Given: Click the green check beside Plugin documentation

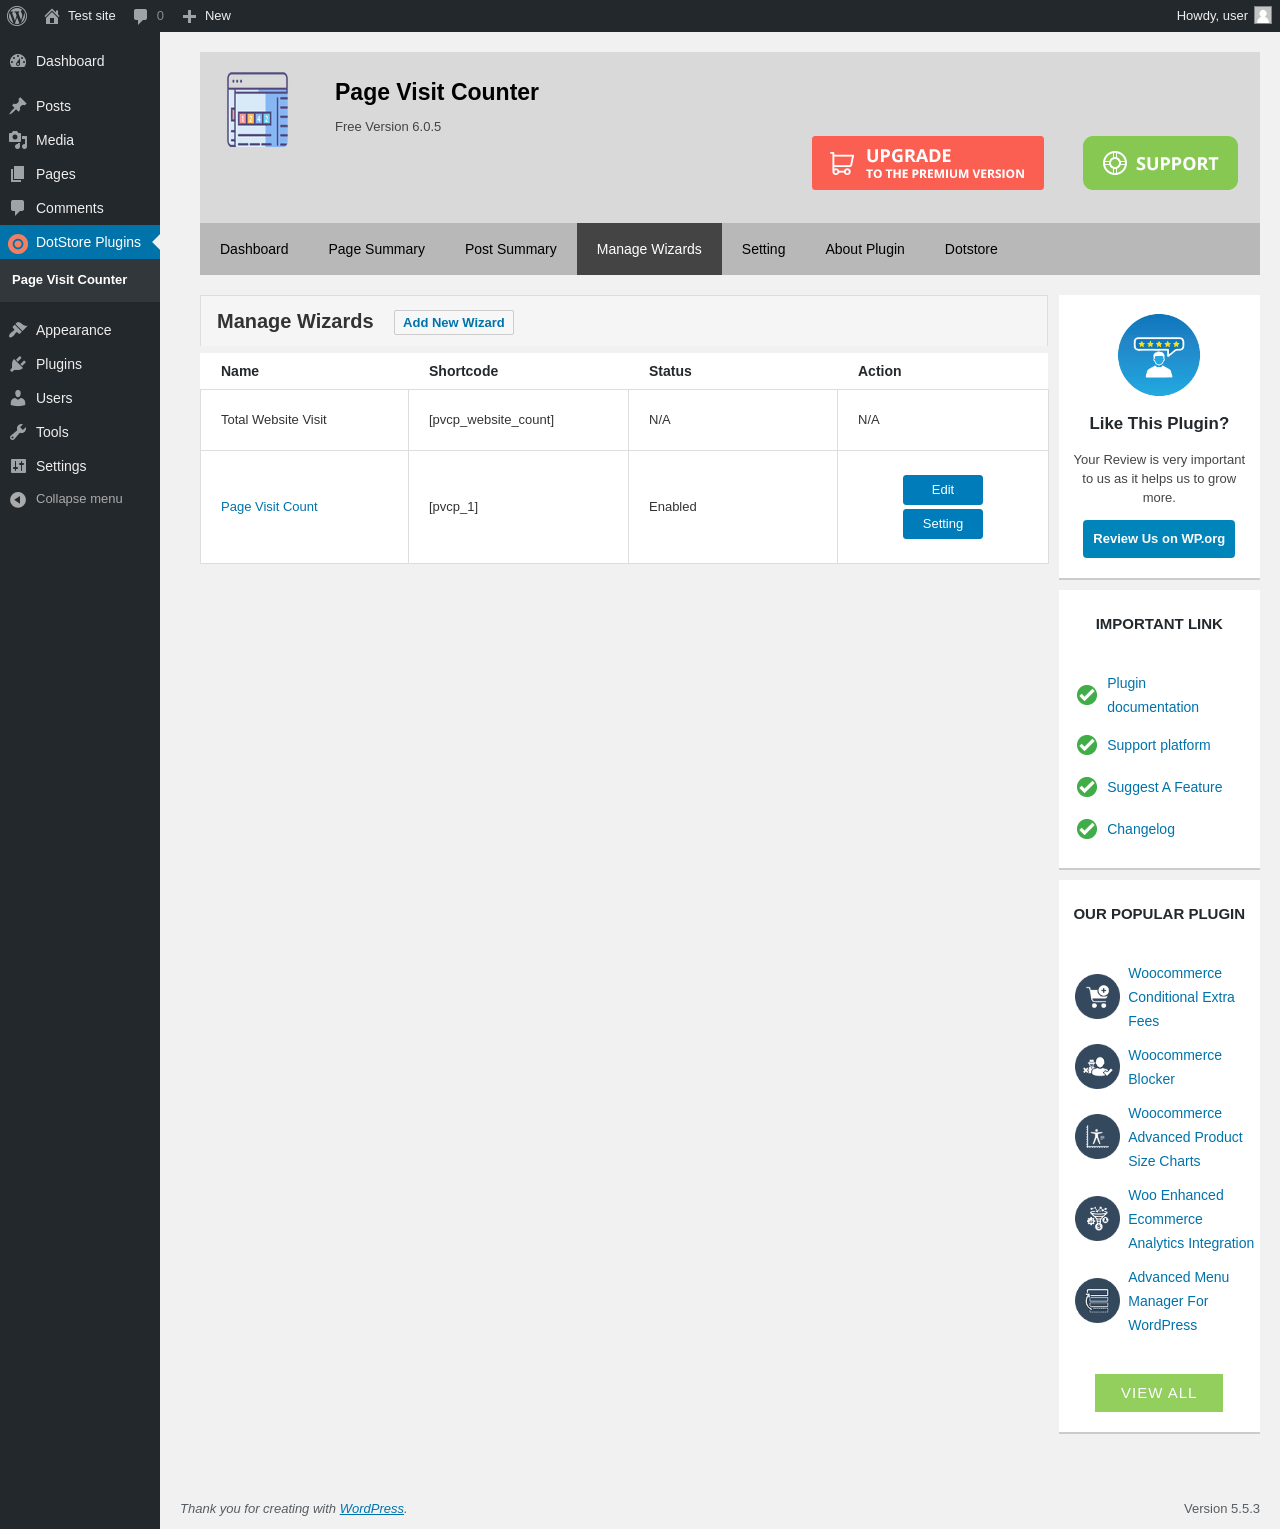Looking at the screenshot, I should [x=1087, y=695].
